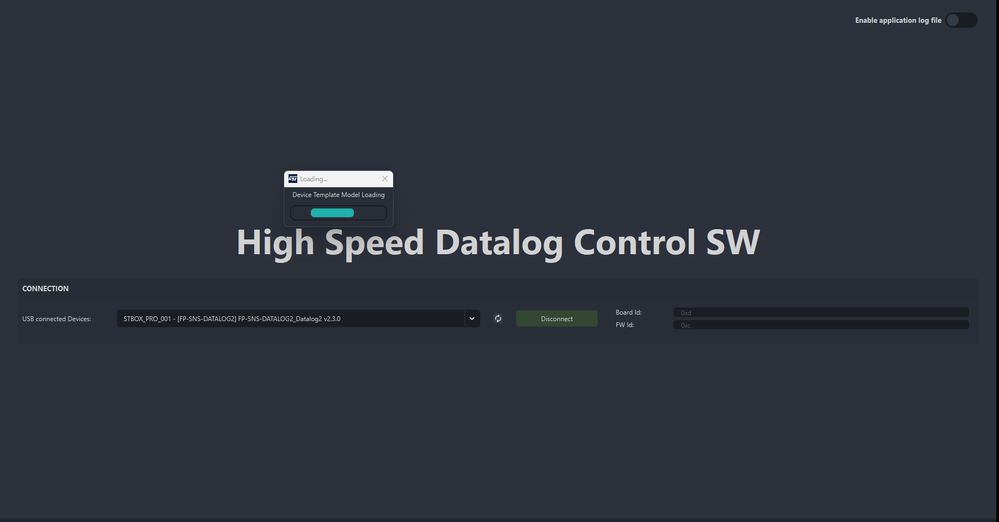Screen dimensions: 999x522
Task: Select the STBOX_PRO_001 device combo box
Action: (x=298, y=319)
